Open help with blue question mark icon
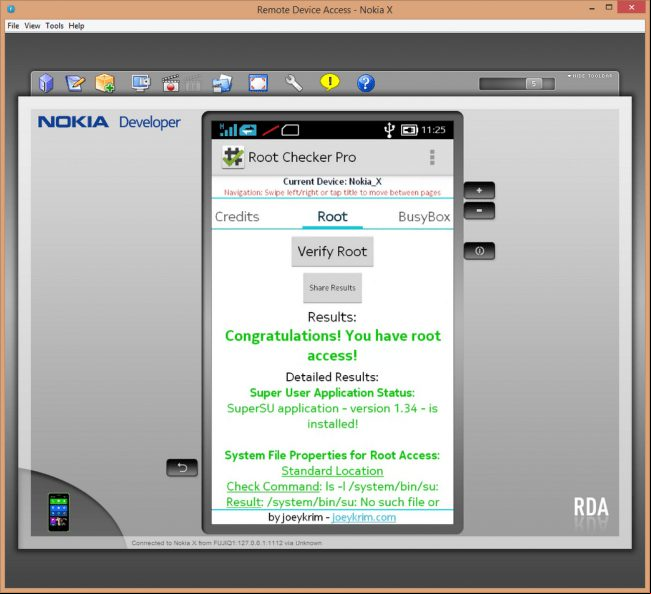Screen dimensions: 651x594 point(366,83)
